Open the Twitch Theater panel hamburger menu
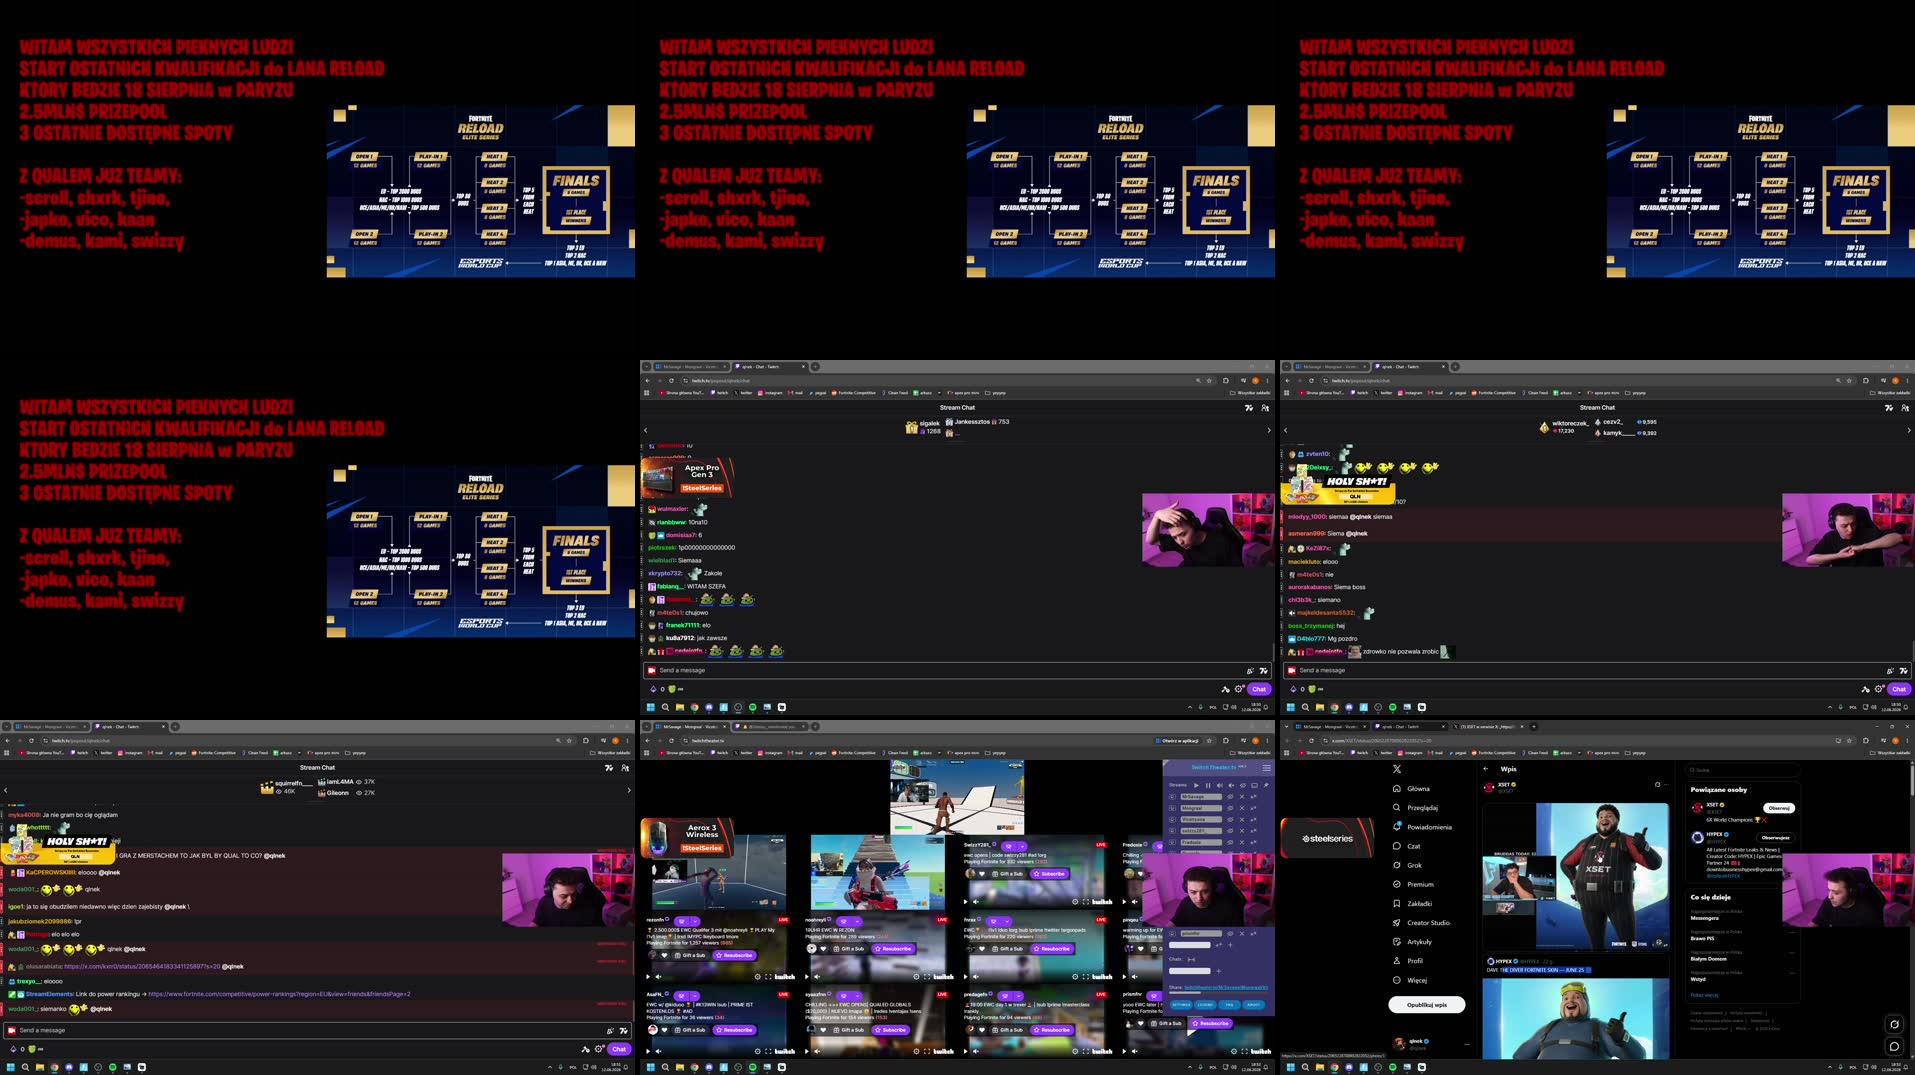Image resolution: width=1915 pixels, height=1075 pixels. [1266, 768]
